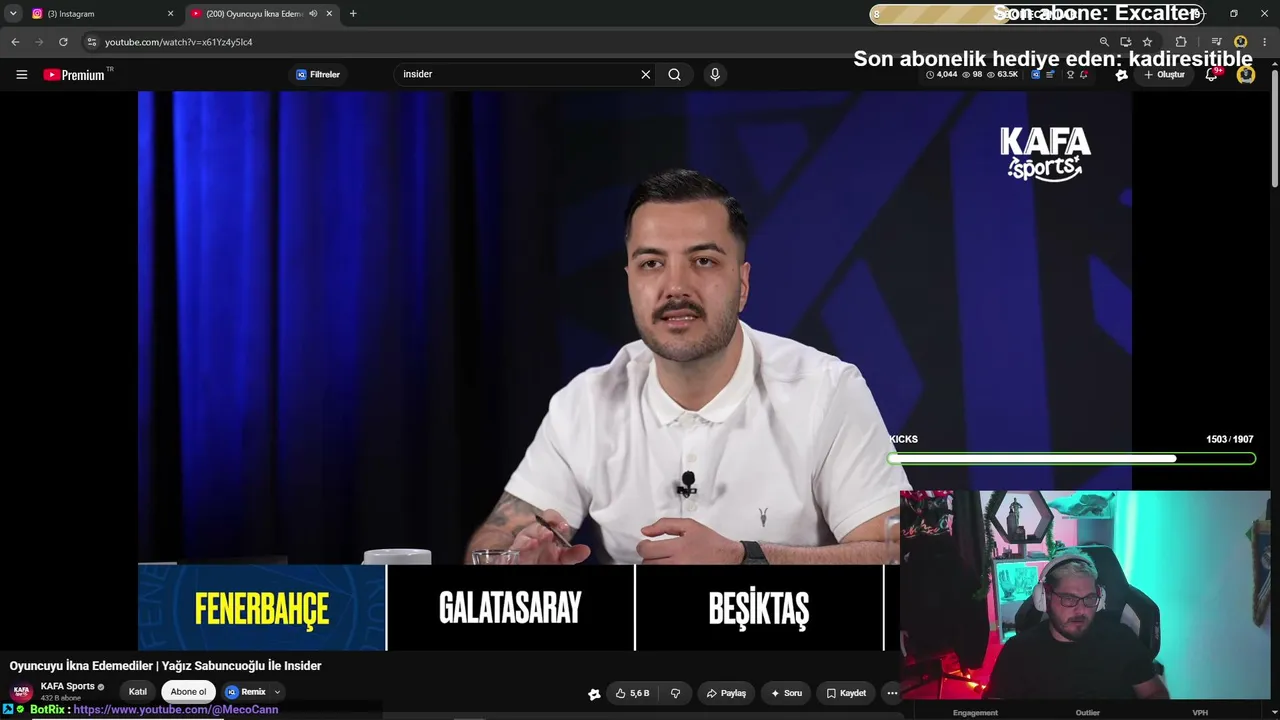Click the Outlier label

[1088, 713]
